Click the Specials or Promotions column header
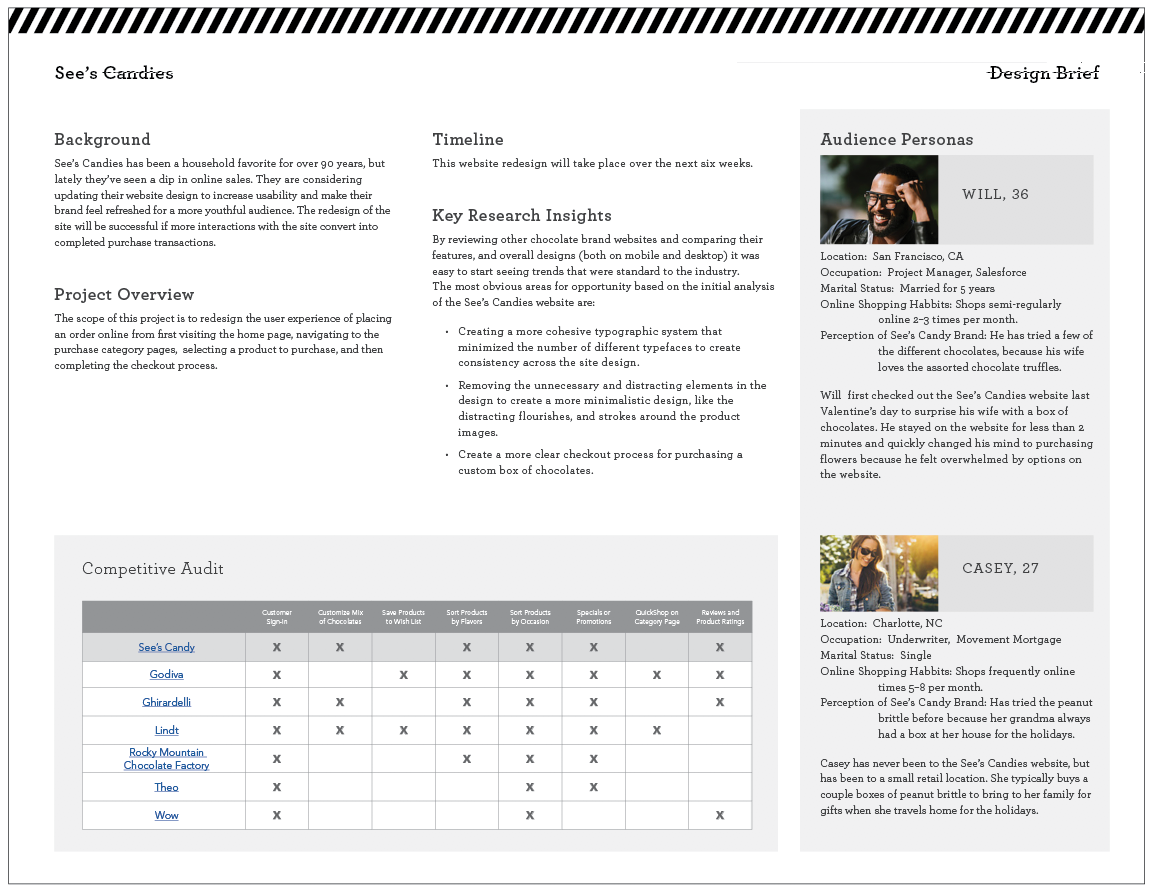The width and height of the screenshot is (1152, 892). [x=594, y=617]
